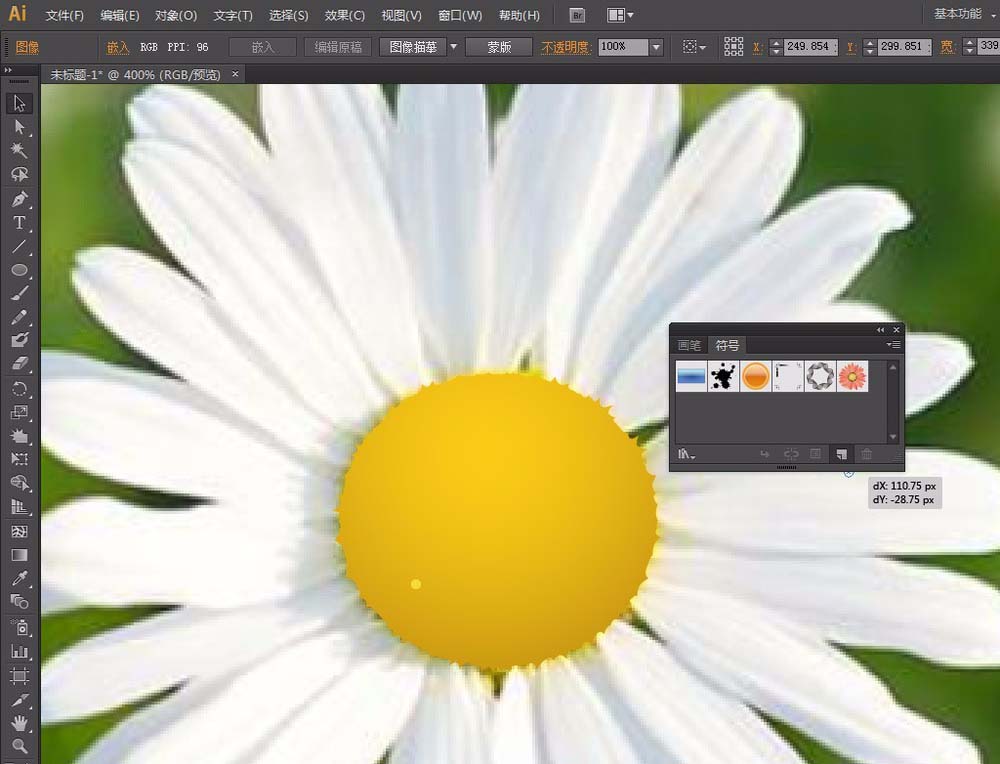Open the align options dropdown icon

[x=693, y=47]
